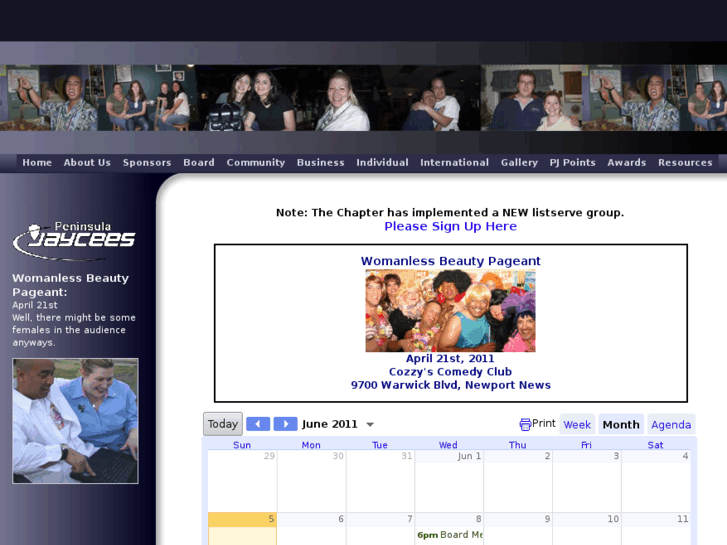This screenshot has width=727, height=545.
Task: Open the Home menu item
Action: pyautogui.click(x=37, y=162)
